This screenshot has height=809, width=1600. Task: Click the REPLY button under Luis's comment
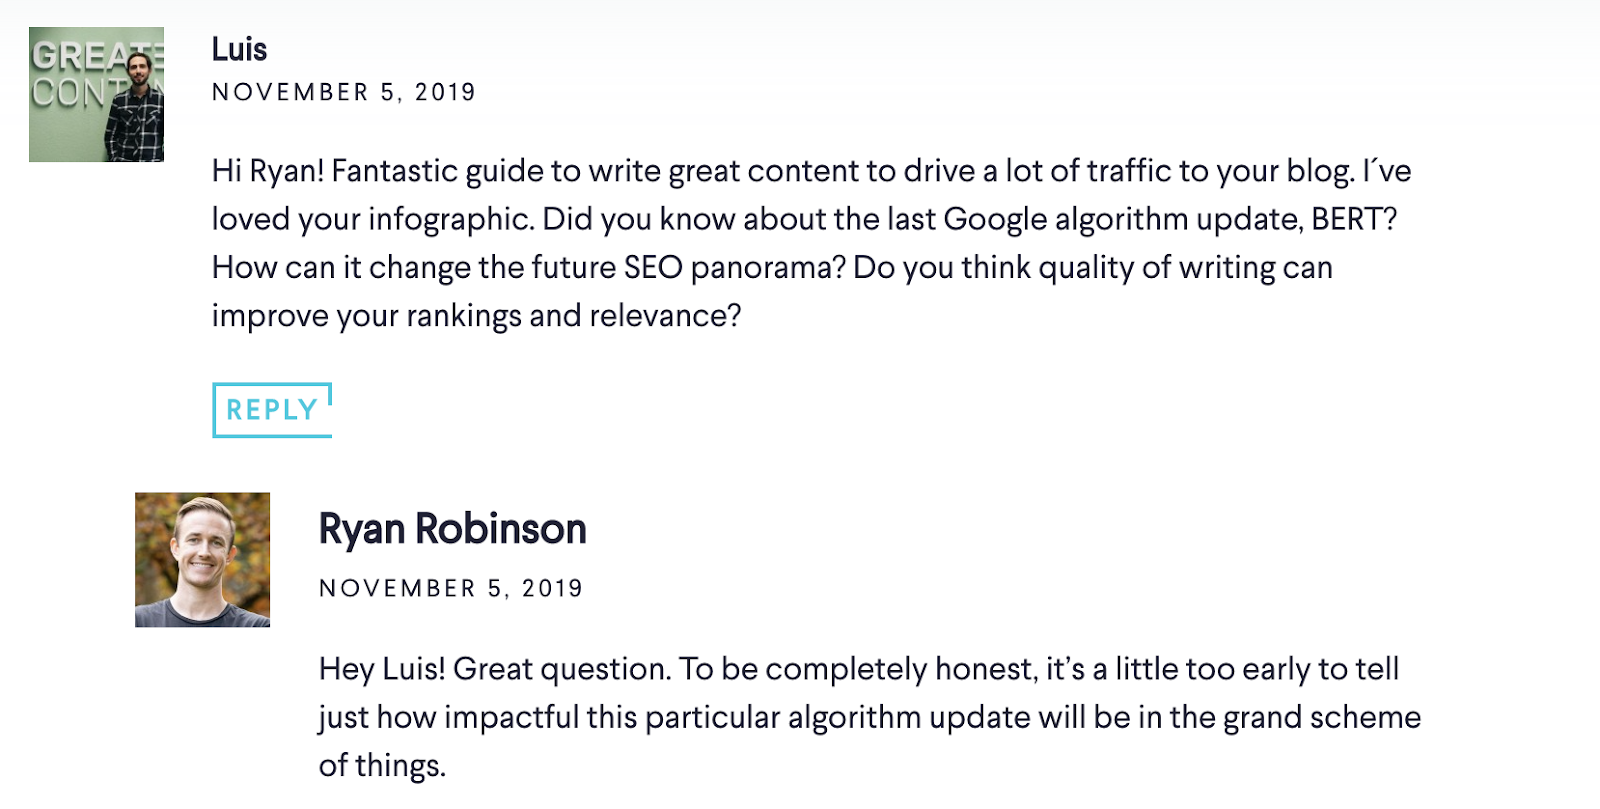(x=271, y=409)
